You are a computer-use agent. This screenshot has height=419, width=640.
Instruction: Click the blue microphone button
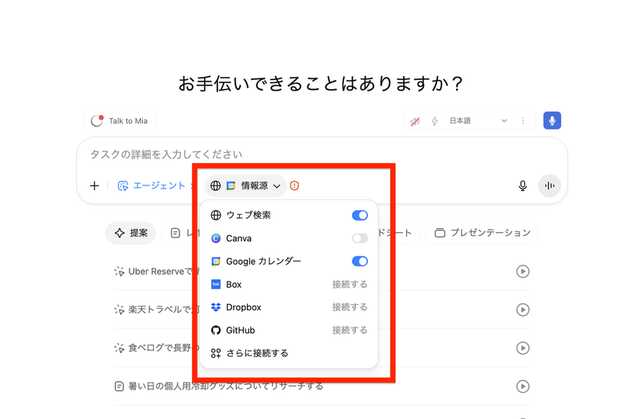click(552, 121)
